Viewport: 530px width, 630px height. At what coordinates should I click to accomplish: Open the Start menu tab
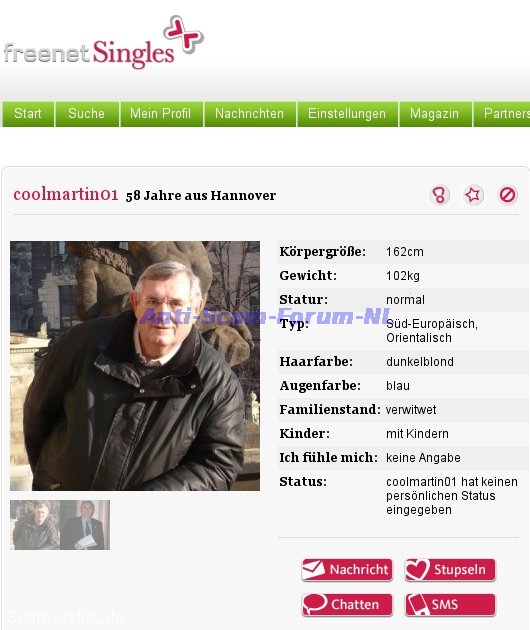[x=28, y=114]
